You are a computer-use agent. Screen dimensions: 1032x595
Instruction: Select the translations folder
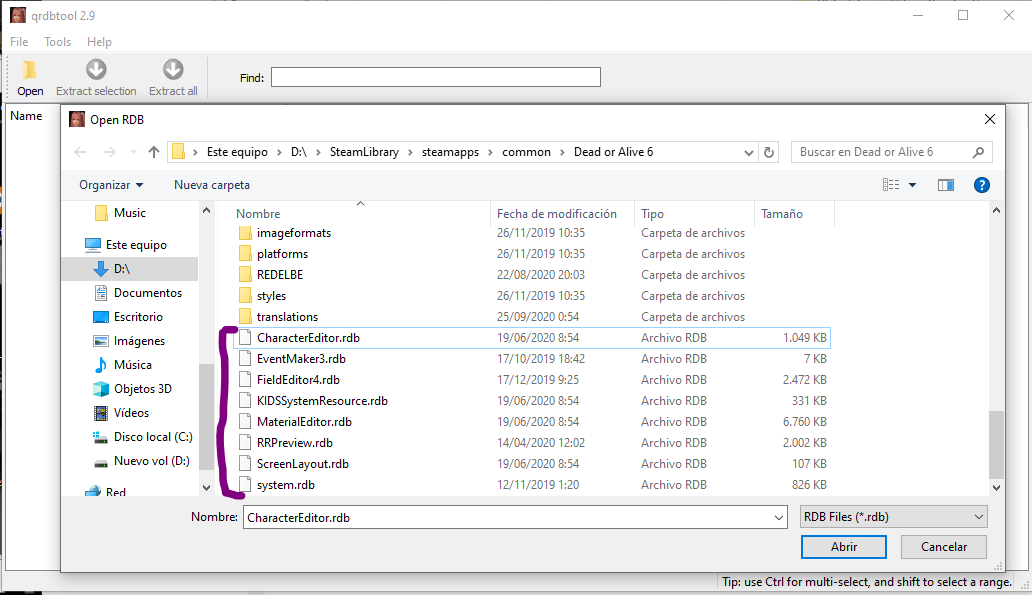(x=287, y=317)
